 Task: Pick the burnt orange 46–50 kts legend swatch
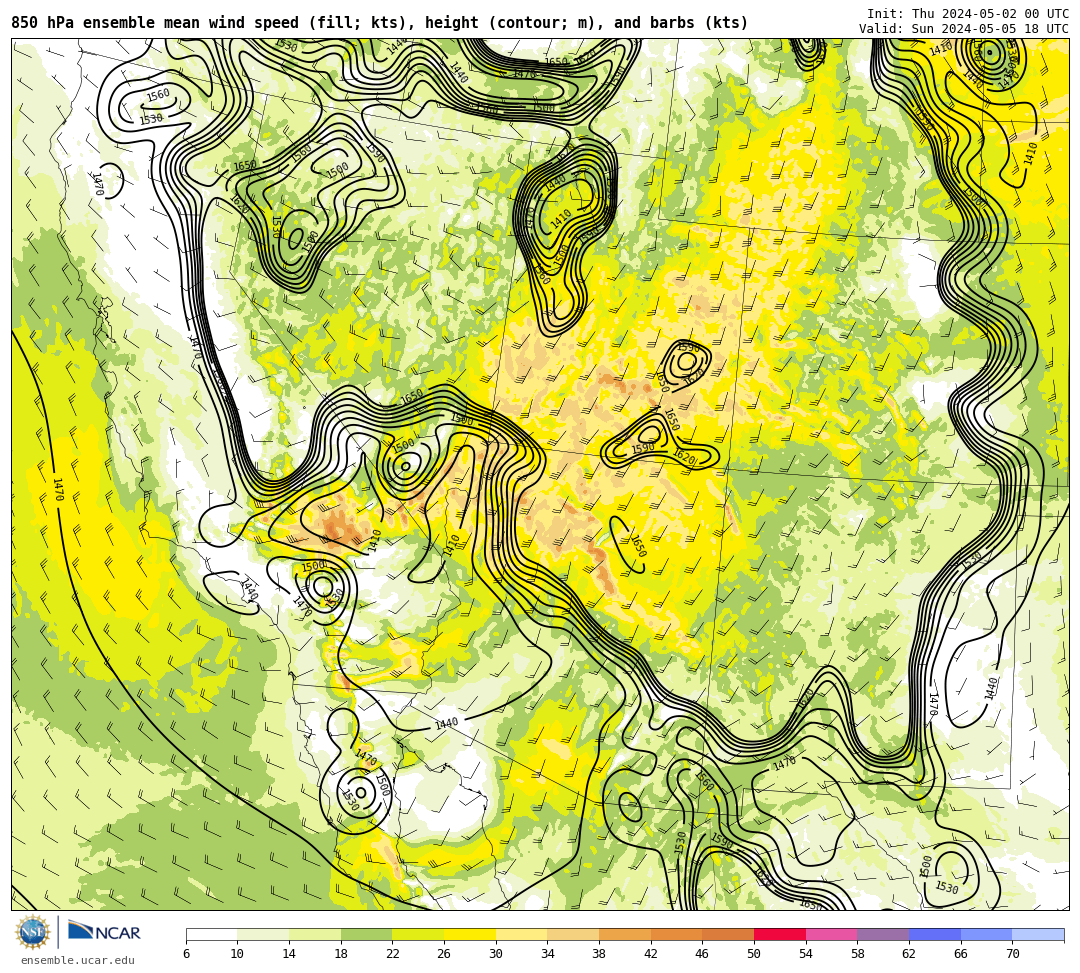[728, 934]
